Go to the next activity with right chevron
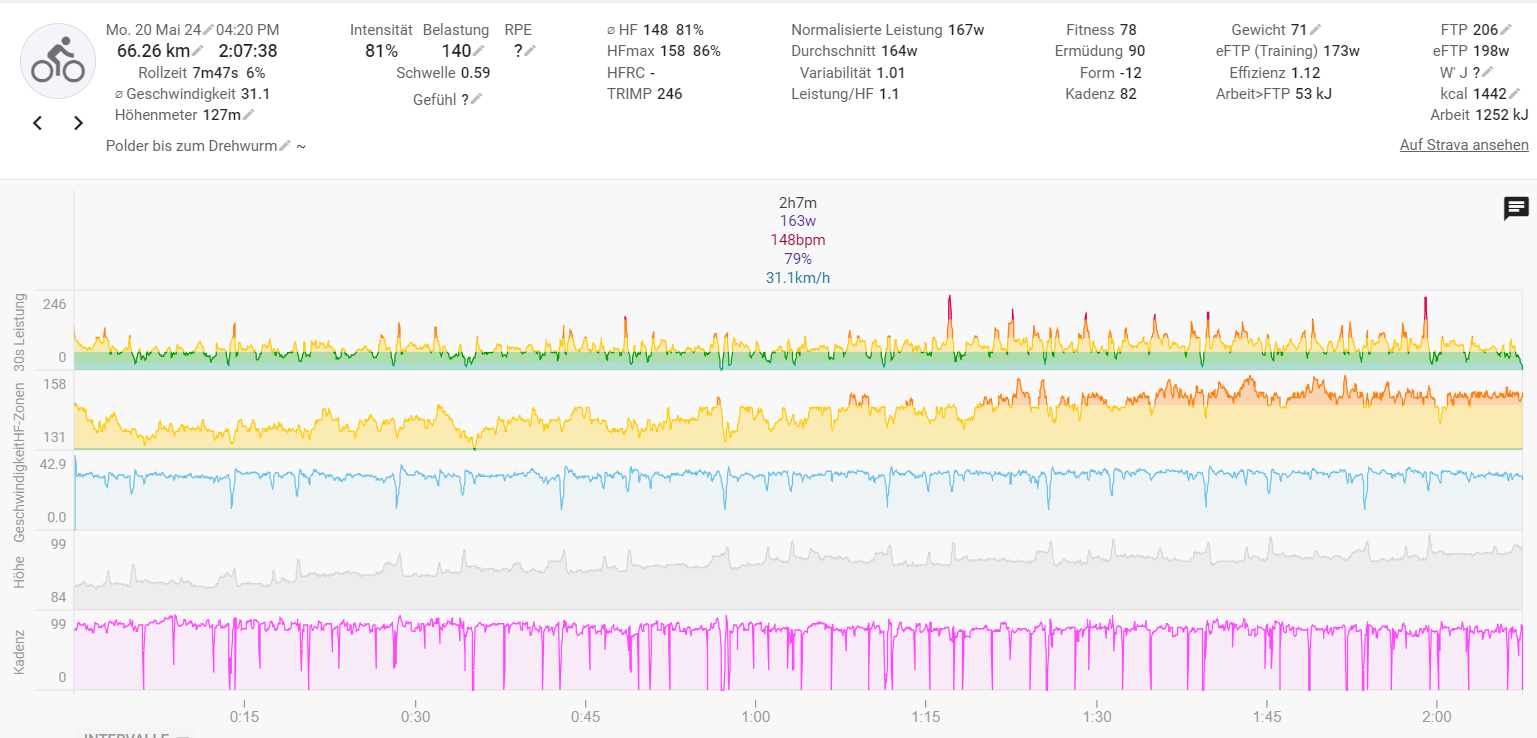 click(78, 123)
